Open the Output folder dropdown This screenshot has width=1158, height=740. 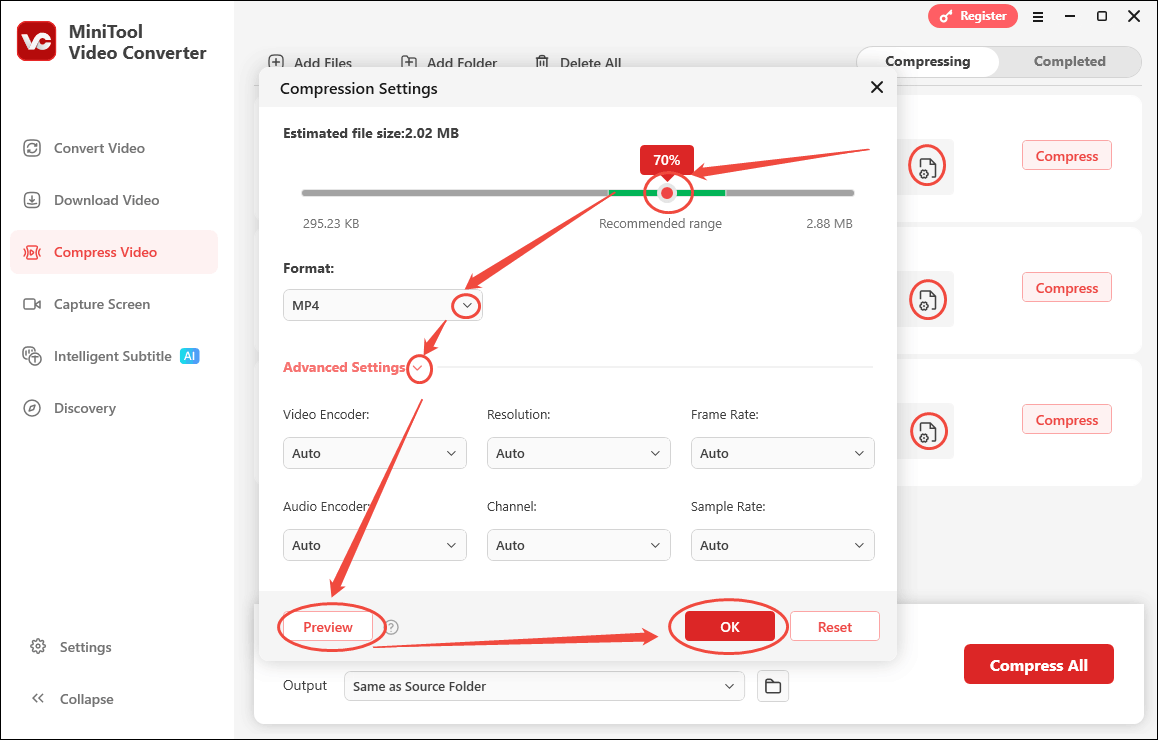544,686
